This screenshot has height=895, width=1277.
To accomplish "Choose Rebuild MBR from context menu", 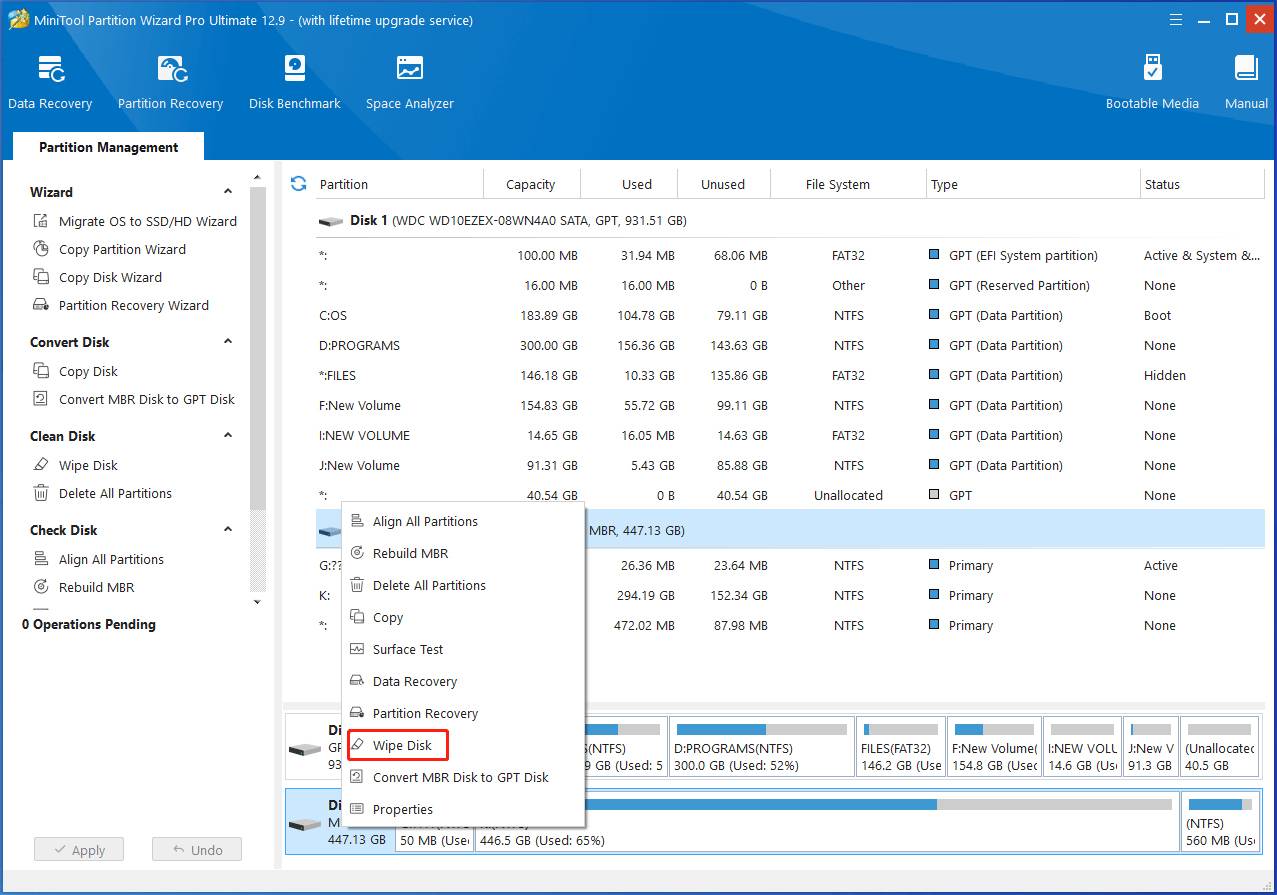I will click(463, 553).
